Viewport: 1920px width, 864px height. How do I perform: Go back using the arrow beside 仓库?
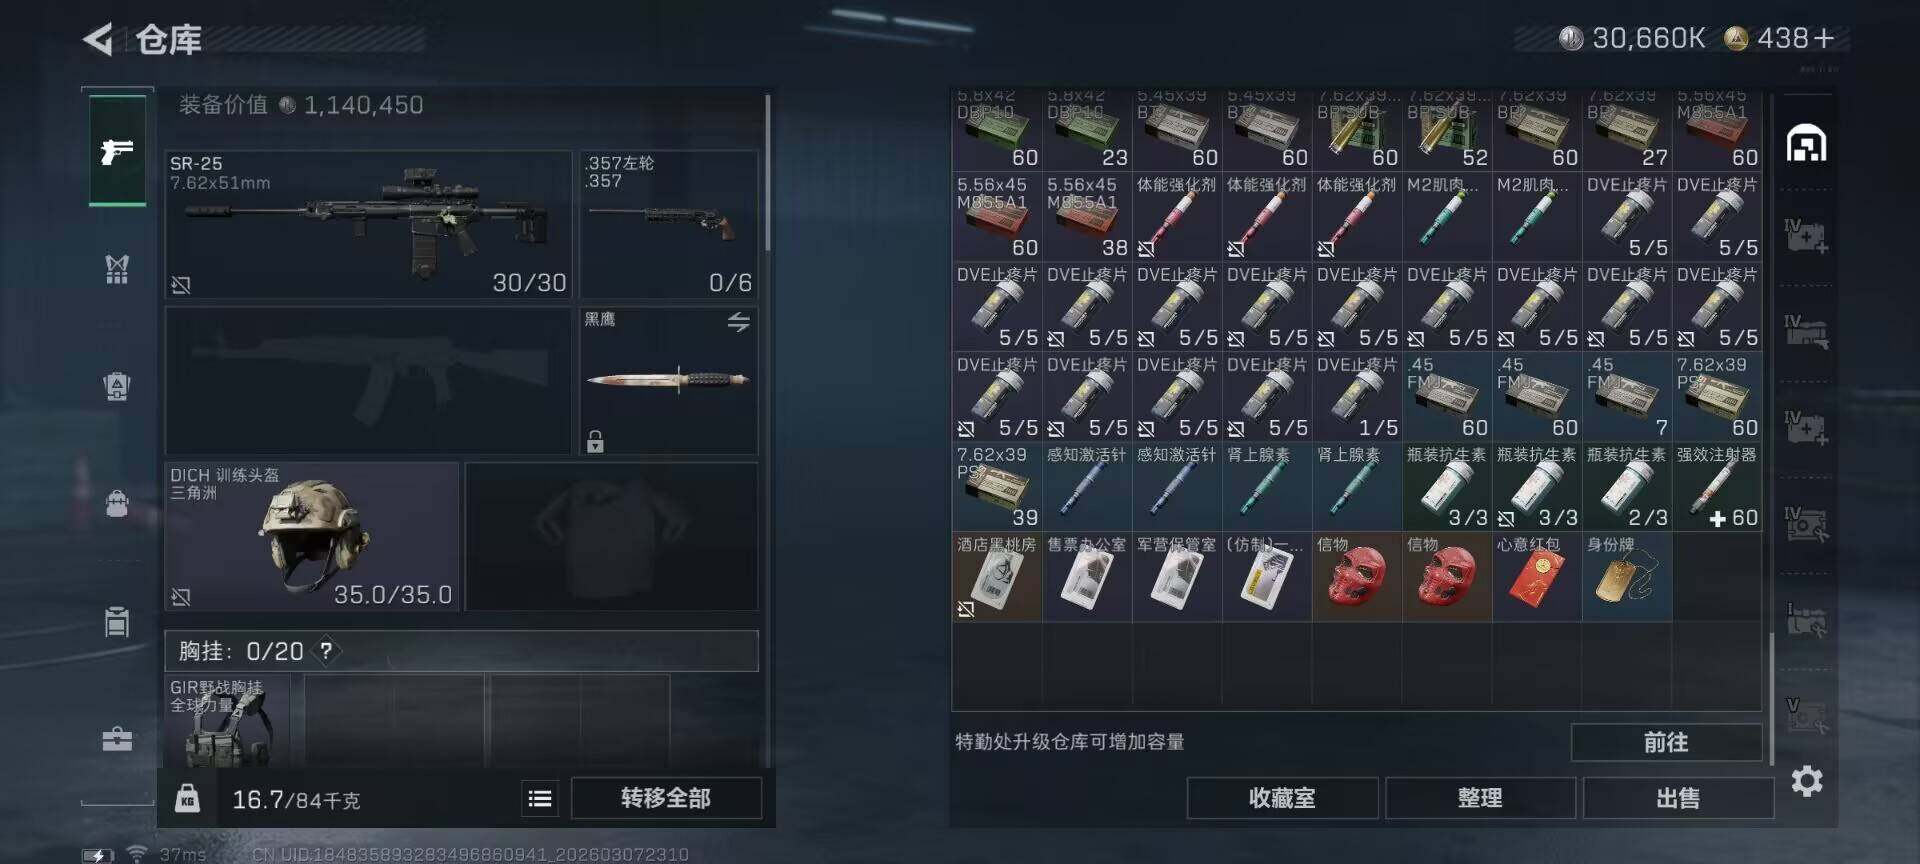tap(98, 40)
